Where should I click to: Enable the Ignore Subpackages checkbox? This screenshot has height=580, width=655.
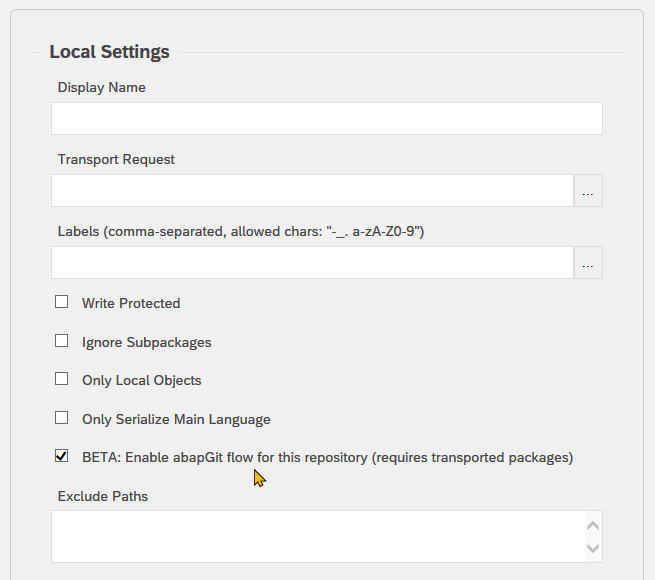(x=61, y=341)
